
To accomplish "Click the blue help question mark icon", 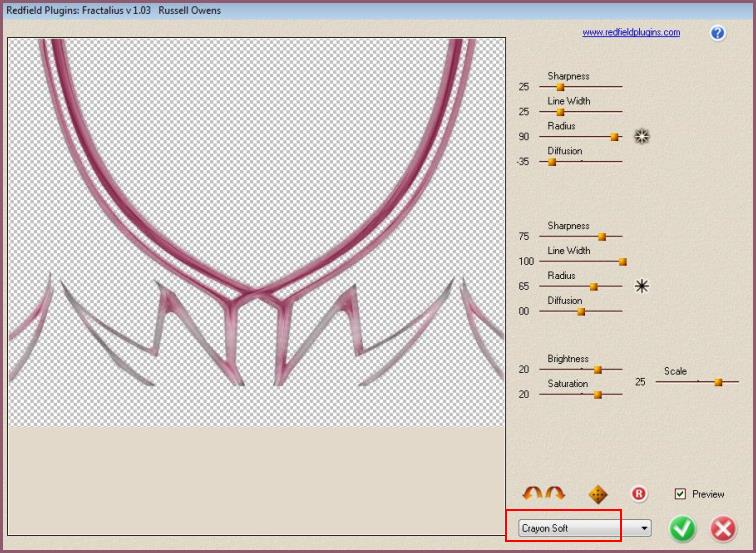I will point(718,33).
